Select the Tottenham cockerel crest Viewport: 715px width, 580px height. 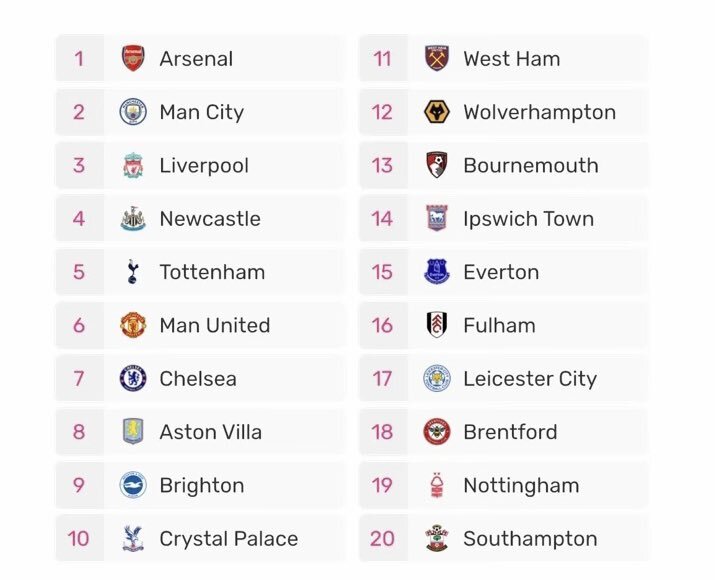click(x=133, y=272)
